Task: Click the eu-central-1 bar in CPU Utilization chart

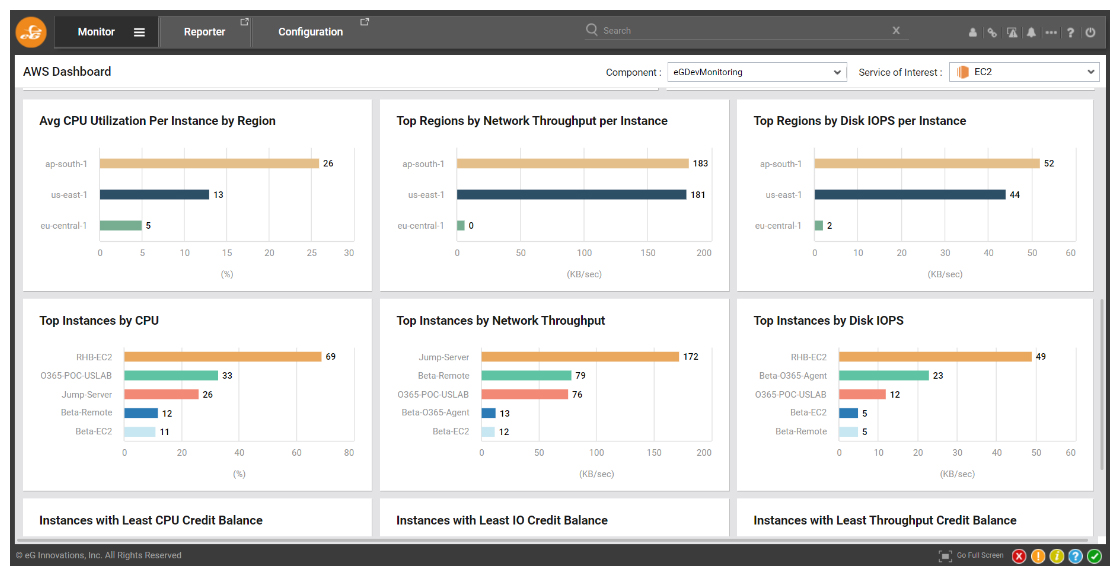Action: tap(121, 226)
